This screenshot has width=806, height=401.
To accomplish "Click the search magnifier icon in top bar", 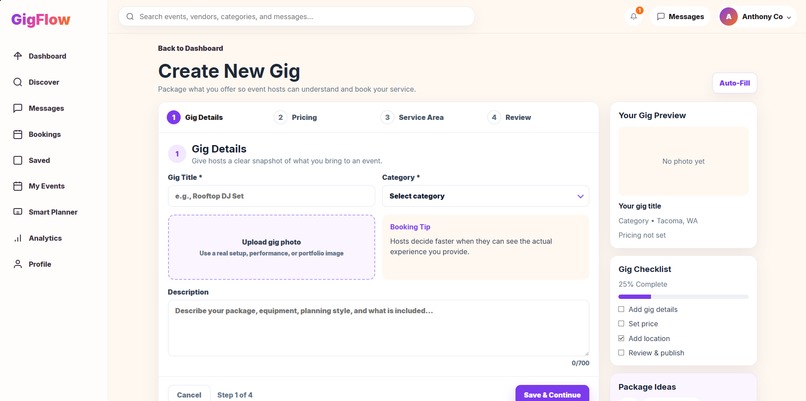I will [x=130, y=16].
